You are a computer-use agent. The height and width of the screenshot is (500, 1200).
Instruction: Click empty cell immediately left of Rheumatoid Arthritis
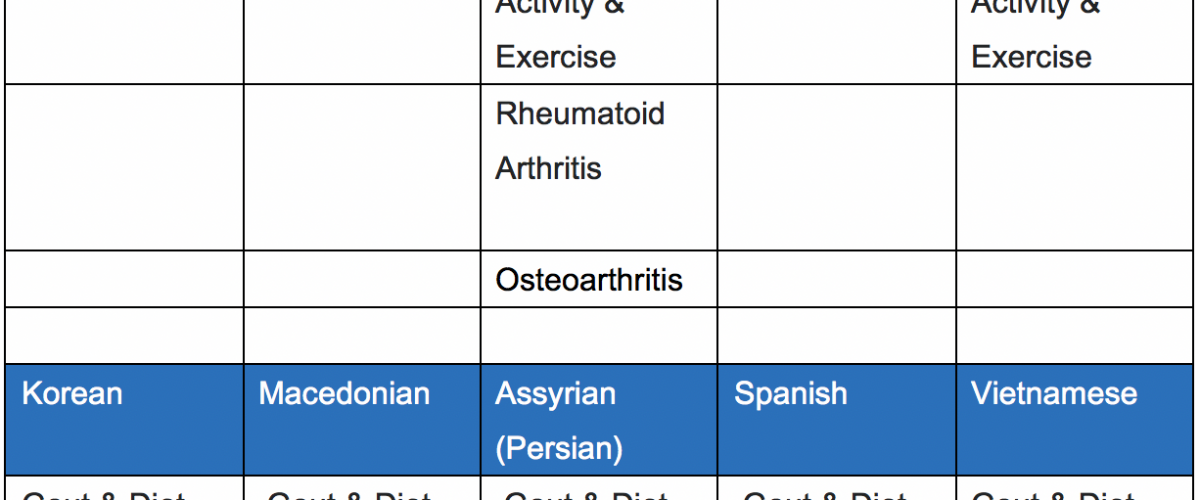coord(362,167)
